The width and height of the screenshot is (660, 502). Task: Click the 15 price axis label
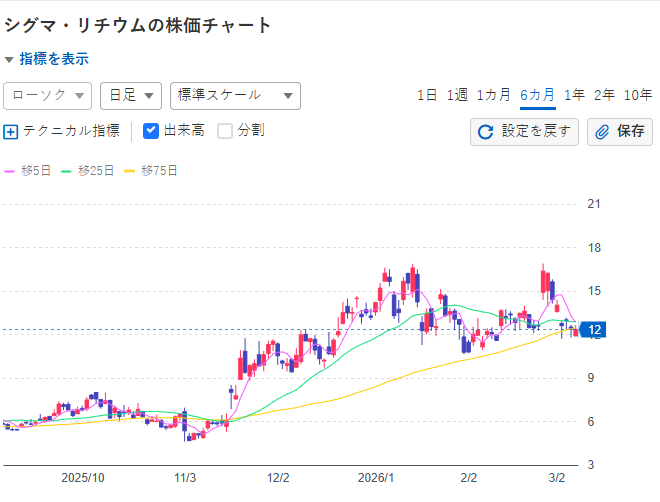(x=594, y=291)
